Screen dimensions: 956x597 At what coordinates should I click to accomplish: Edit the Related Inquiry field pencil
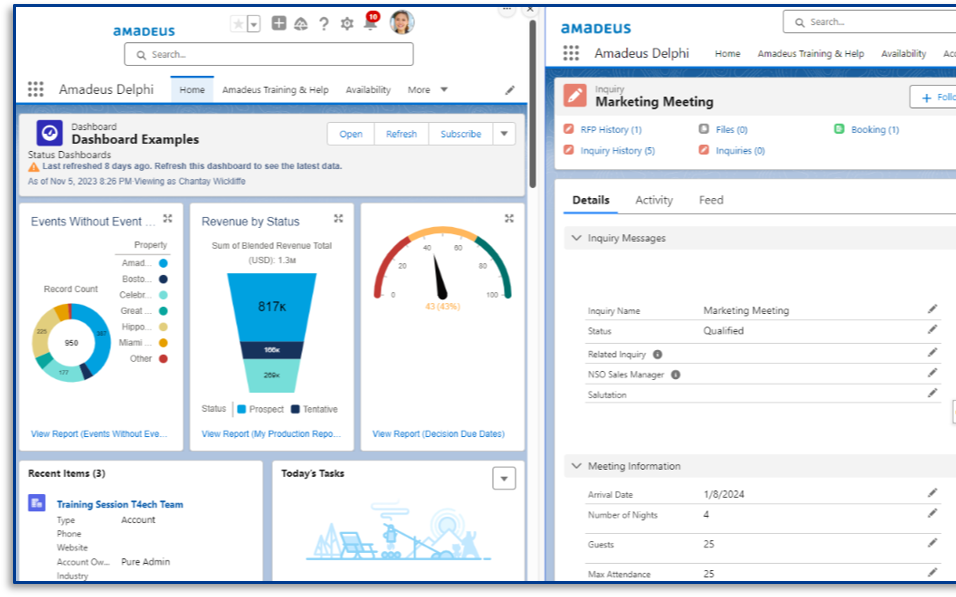(932, 352)
